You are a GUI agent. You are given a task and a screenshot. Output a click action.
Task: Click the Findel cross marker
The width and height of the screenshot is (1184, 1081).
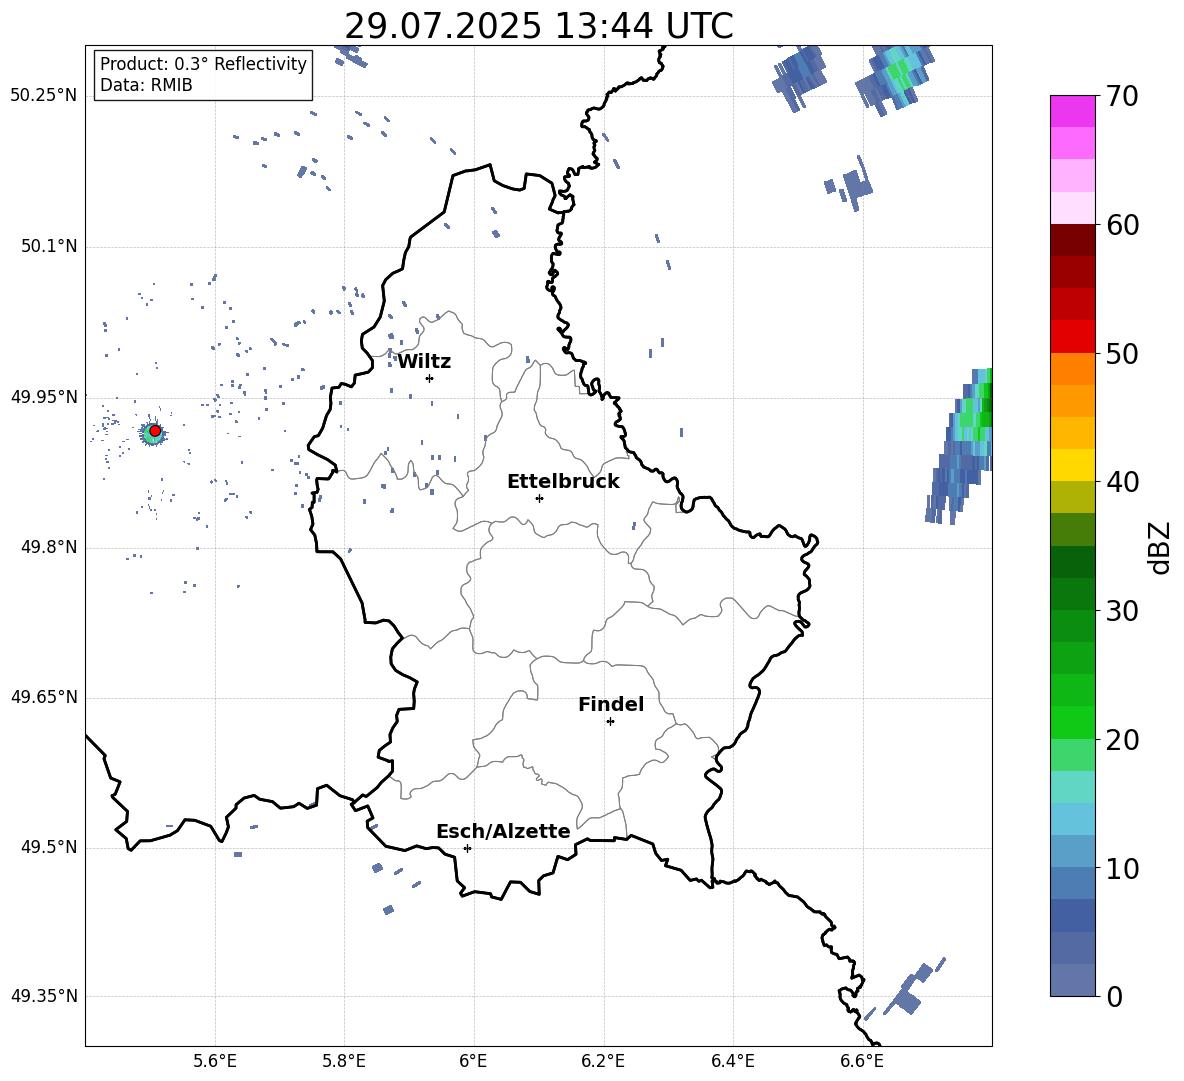click(x=610, y=722)
